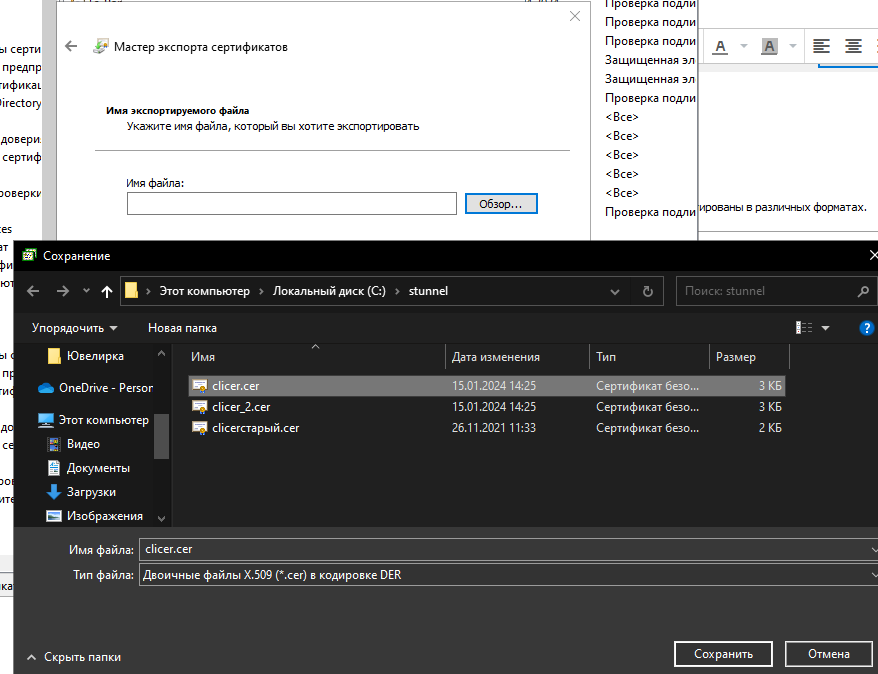Select Локальный диск (C:) breadcrumb
Image resolution: width=878 pixels, height=674 pixels.
click(x=329, y=291)
